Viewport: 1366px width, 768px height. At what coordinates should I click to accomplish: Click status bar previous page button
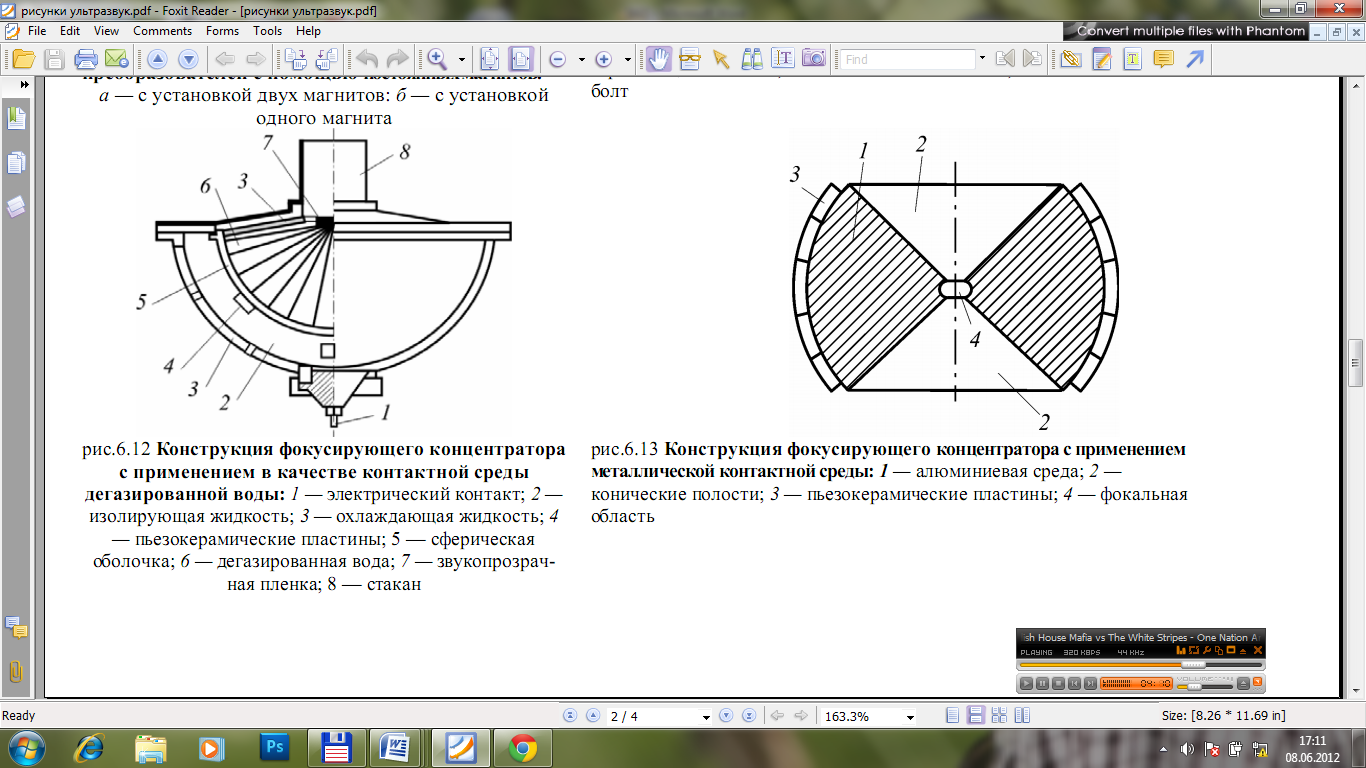tap(592, 716)
